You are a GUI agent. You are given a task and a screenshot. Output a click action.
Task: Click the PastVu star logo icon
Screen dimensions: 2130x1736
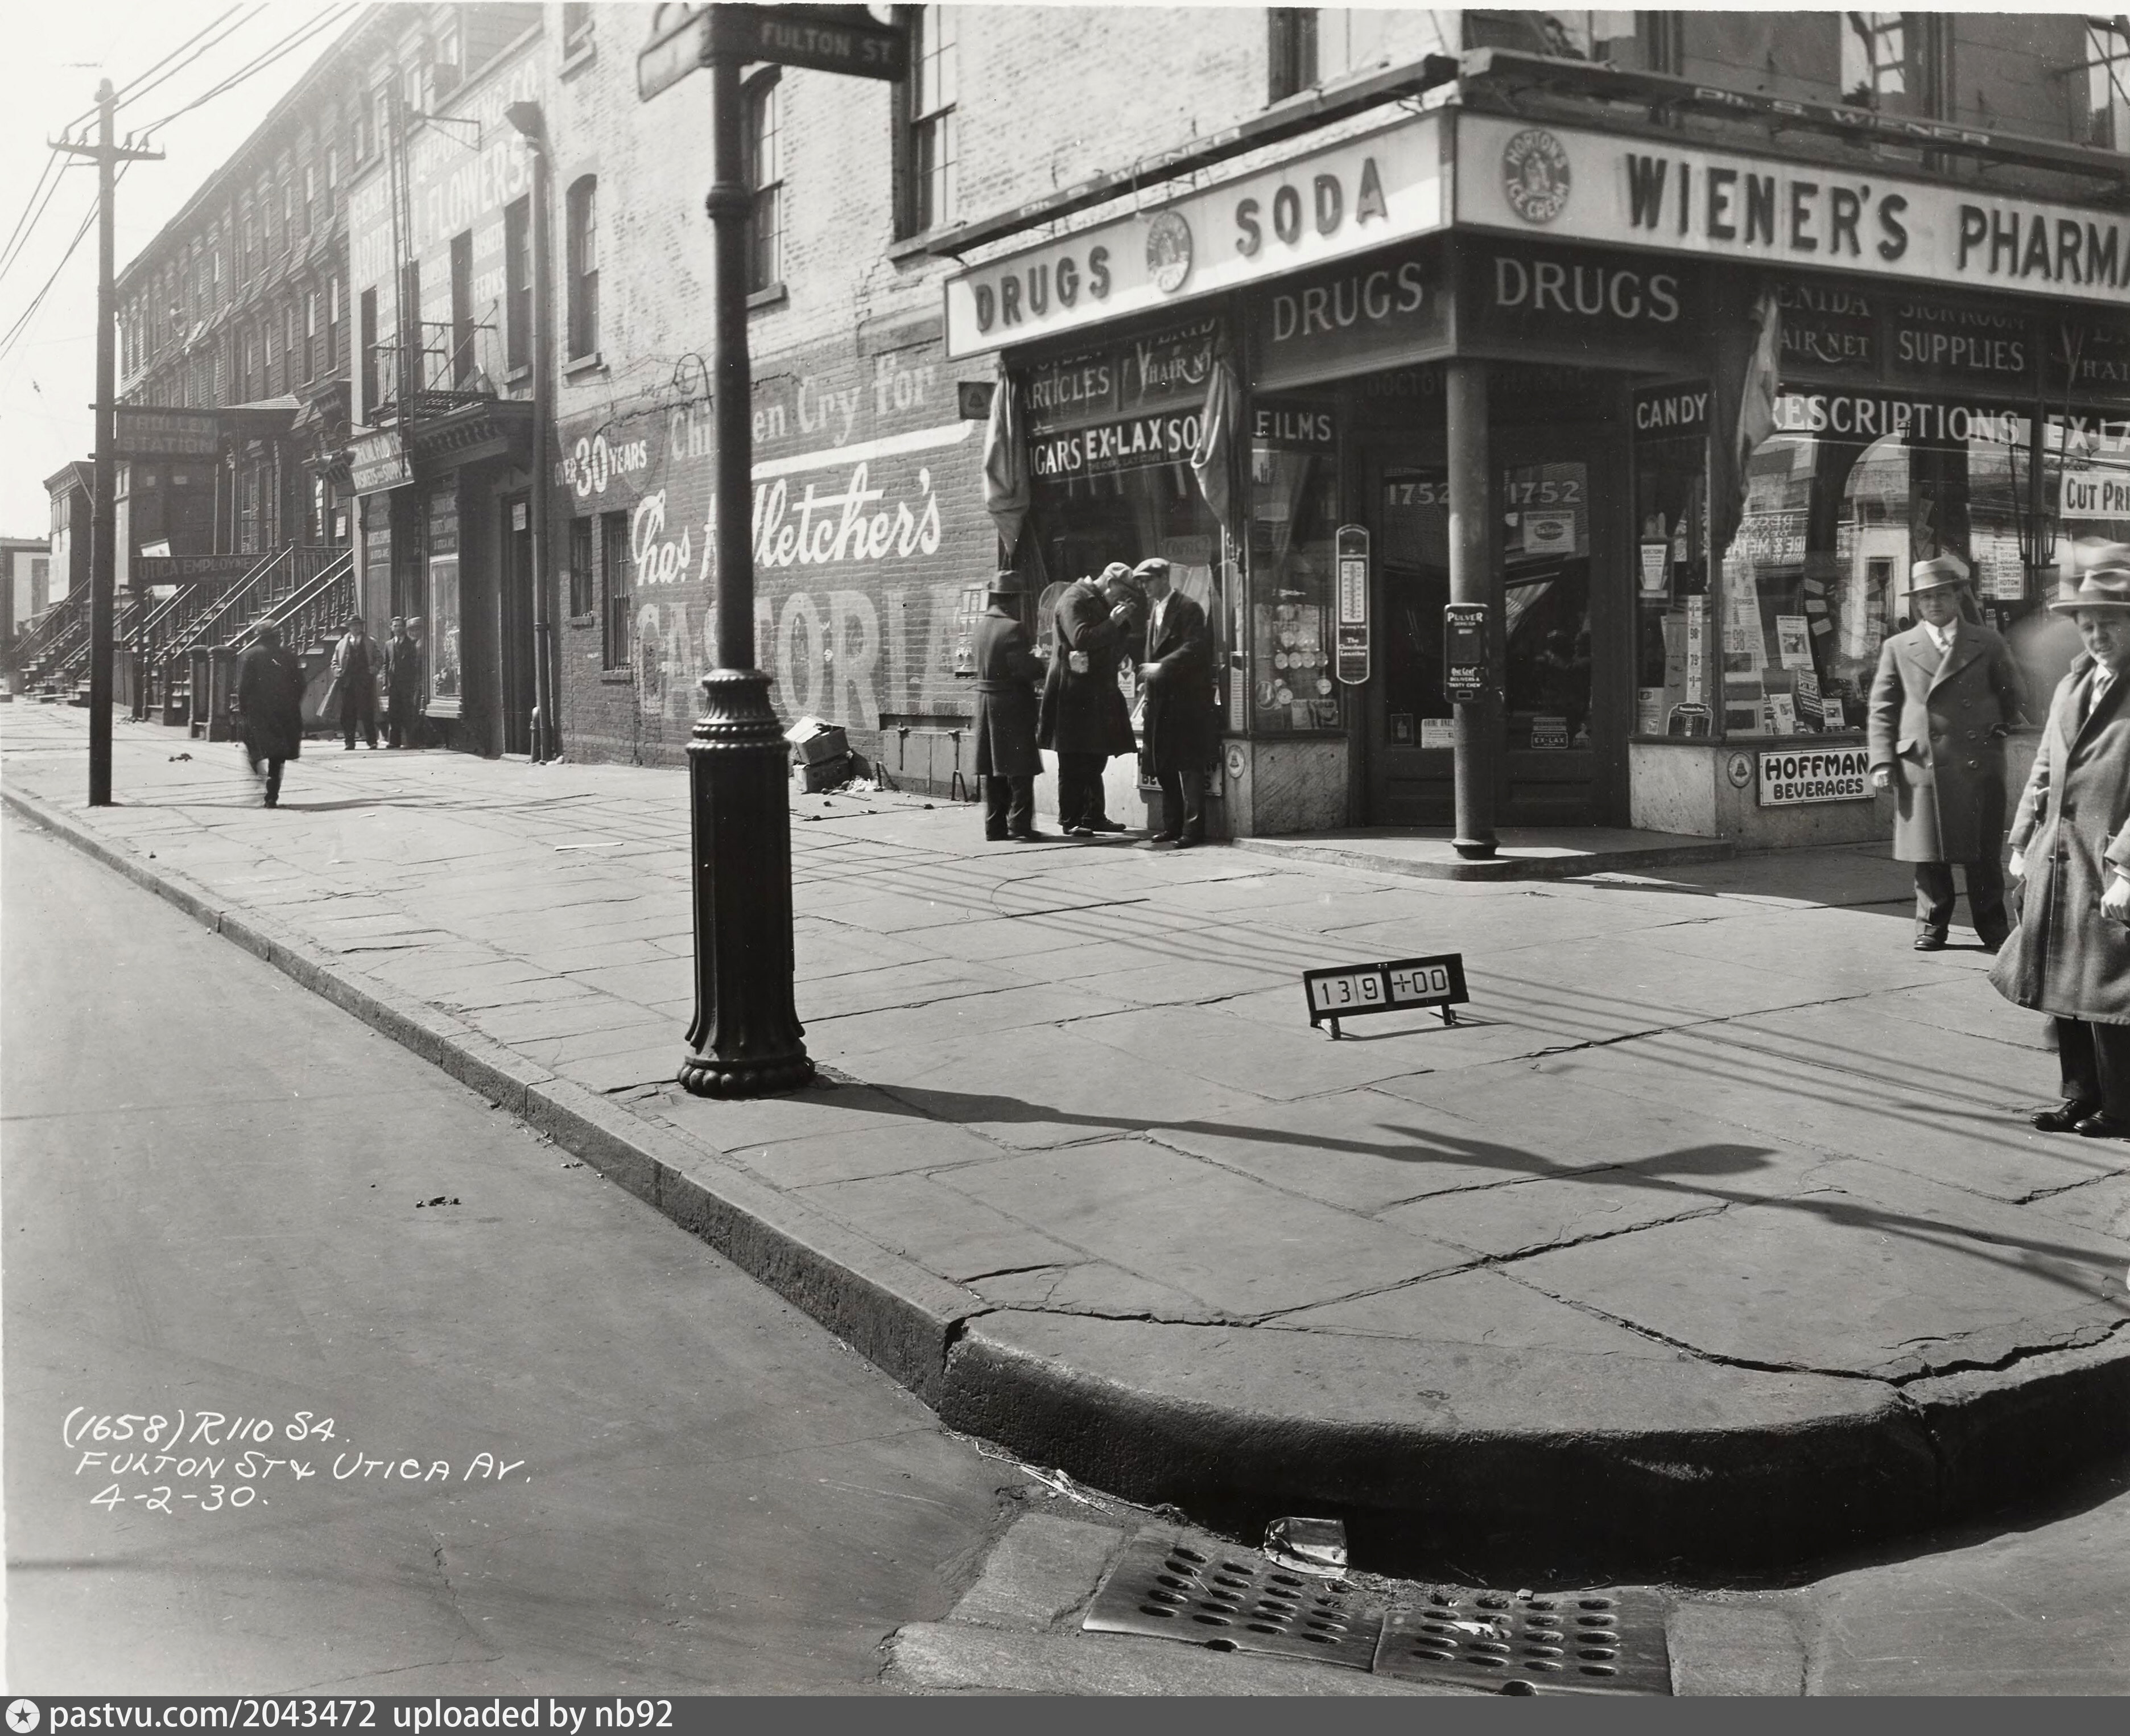[x=22, y=1716]
